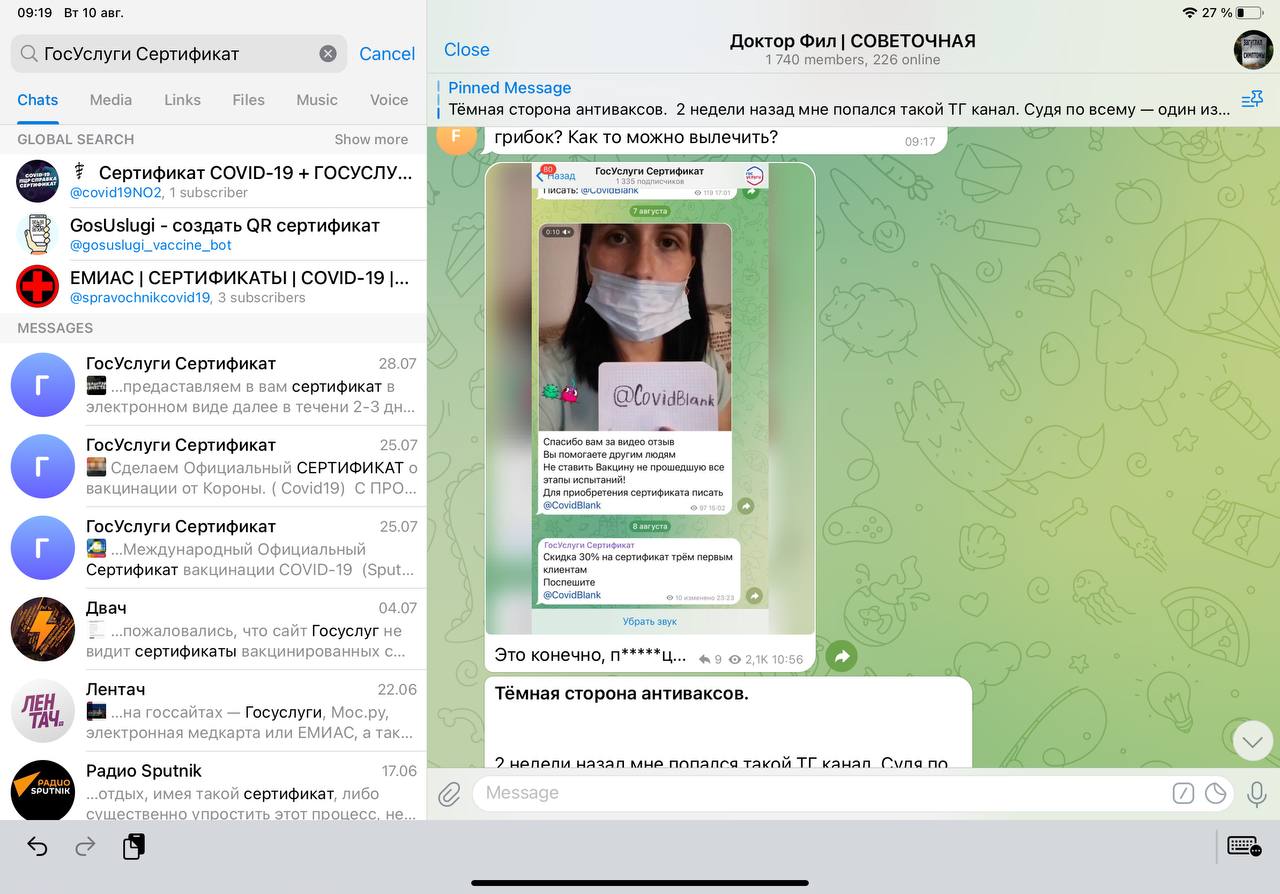The image size is (1280, 894).
Task: Show the on-screen keyboard
Action: pos(1244,846)
